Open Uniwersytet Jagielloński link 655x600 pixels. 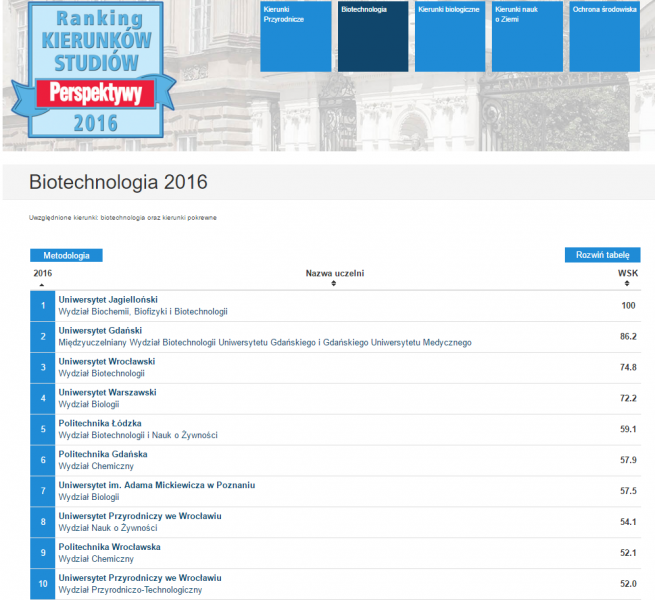pos(108,300)
